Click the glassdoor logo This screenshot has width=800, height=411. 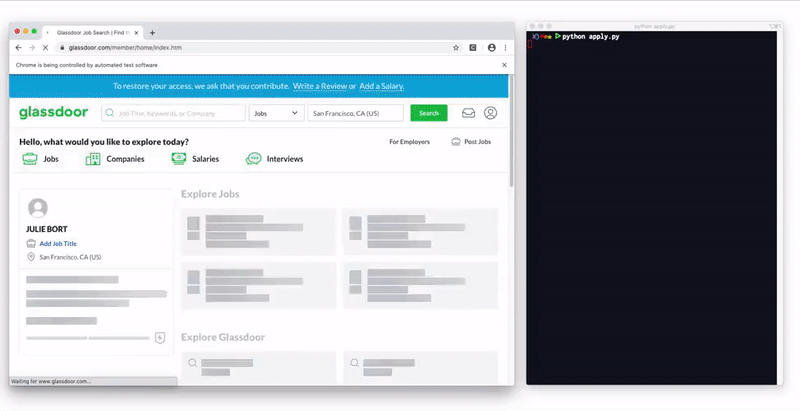click(54, 112)
